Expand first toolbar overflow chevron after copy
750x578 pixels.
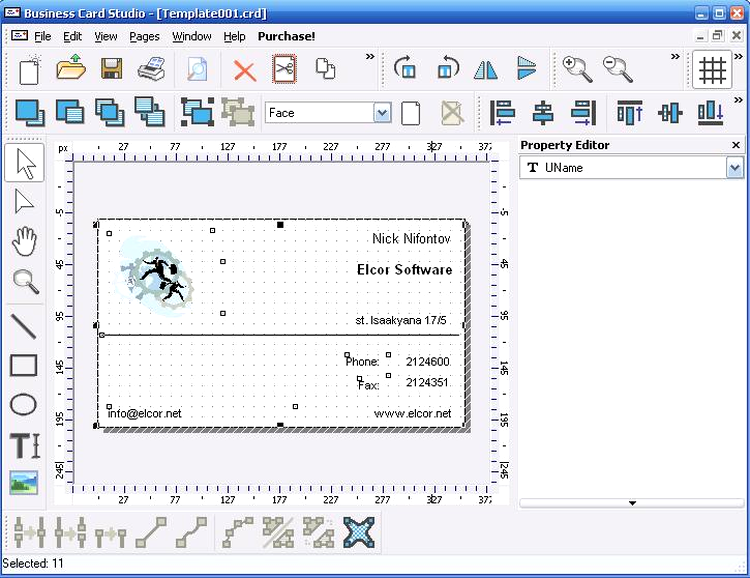(x=370, y=56)
